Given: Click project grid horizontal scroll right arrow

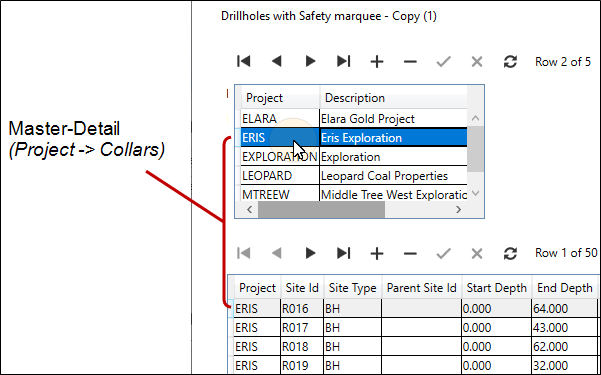Looking at the screenshot, I should pyautogui.click(x=458, y=209).
